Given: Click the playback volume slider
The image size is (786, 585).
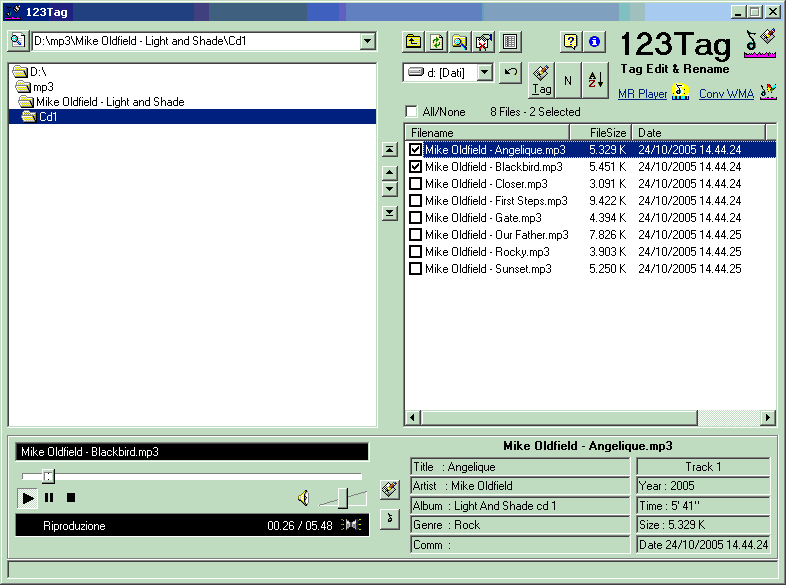Looking at the screenshot, I should tap(341, 497).
